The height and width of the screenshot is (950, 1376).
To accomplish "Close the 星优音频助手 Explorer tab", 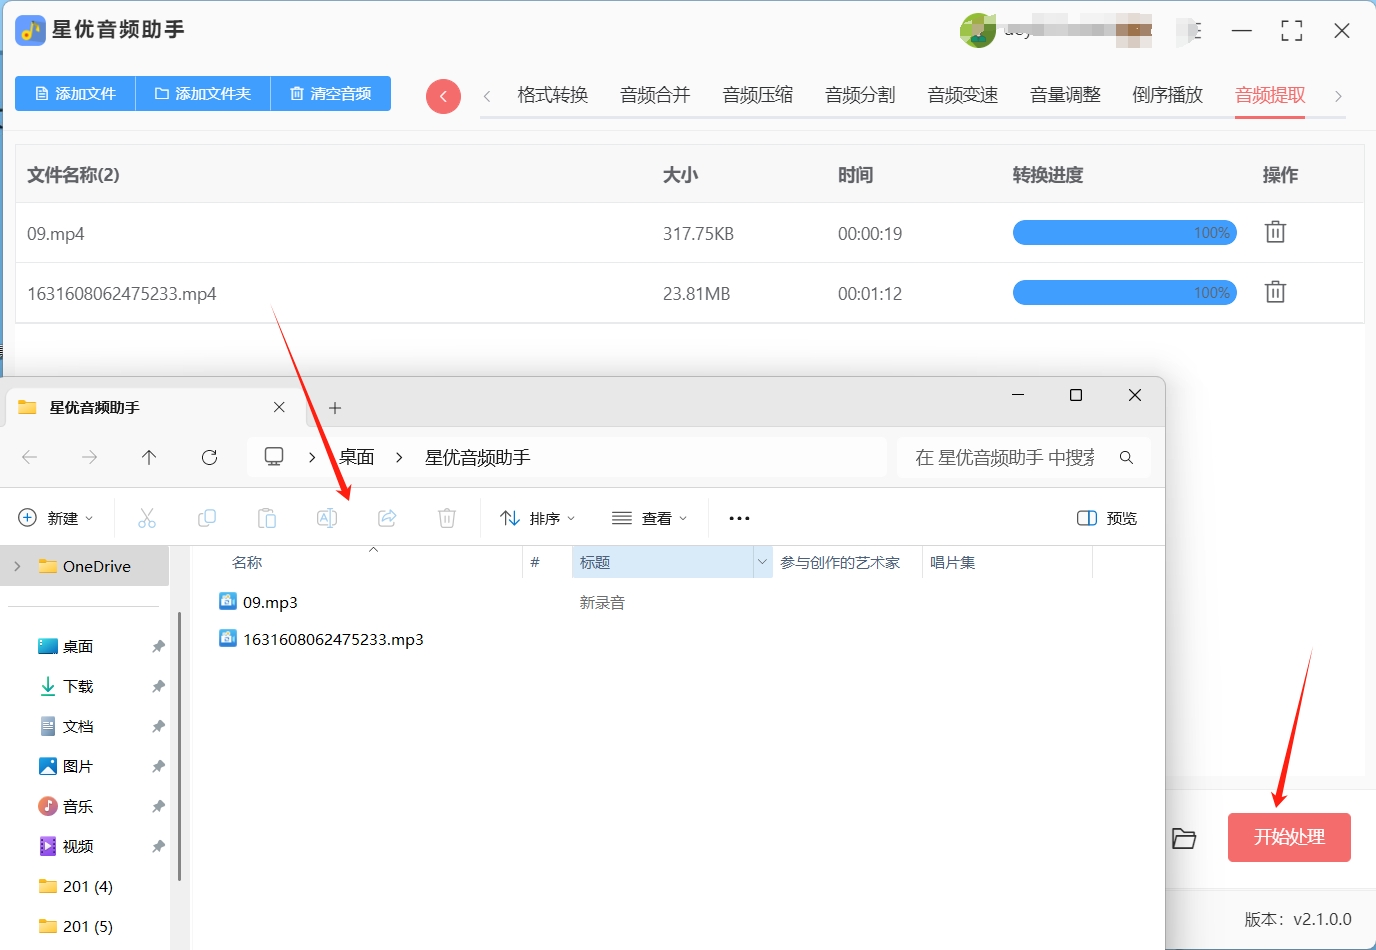I will (279, 407).
